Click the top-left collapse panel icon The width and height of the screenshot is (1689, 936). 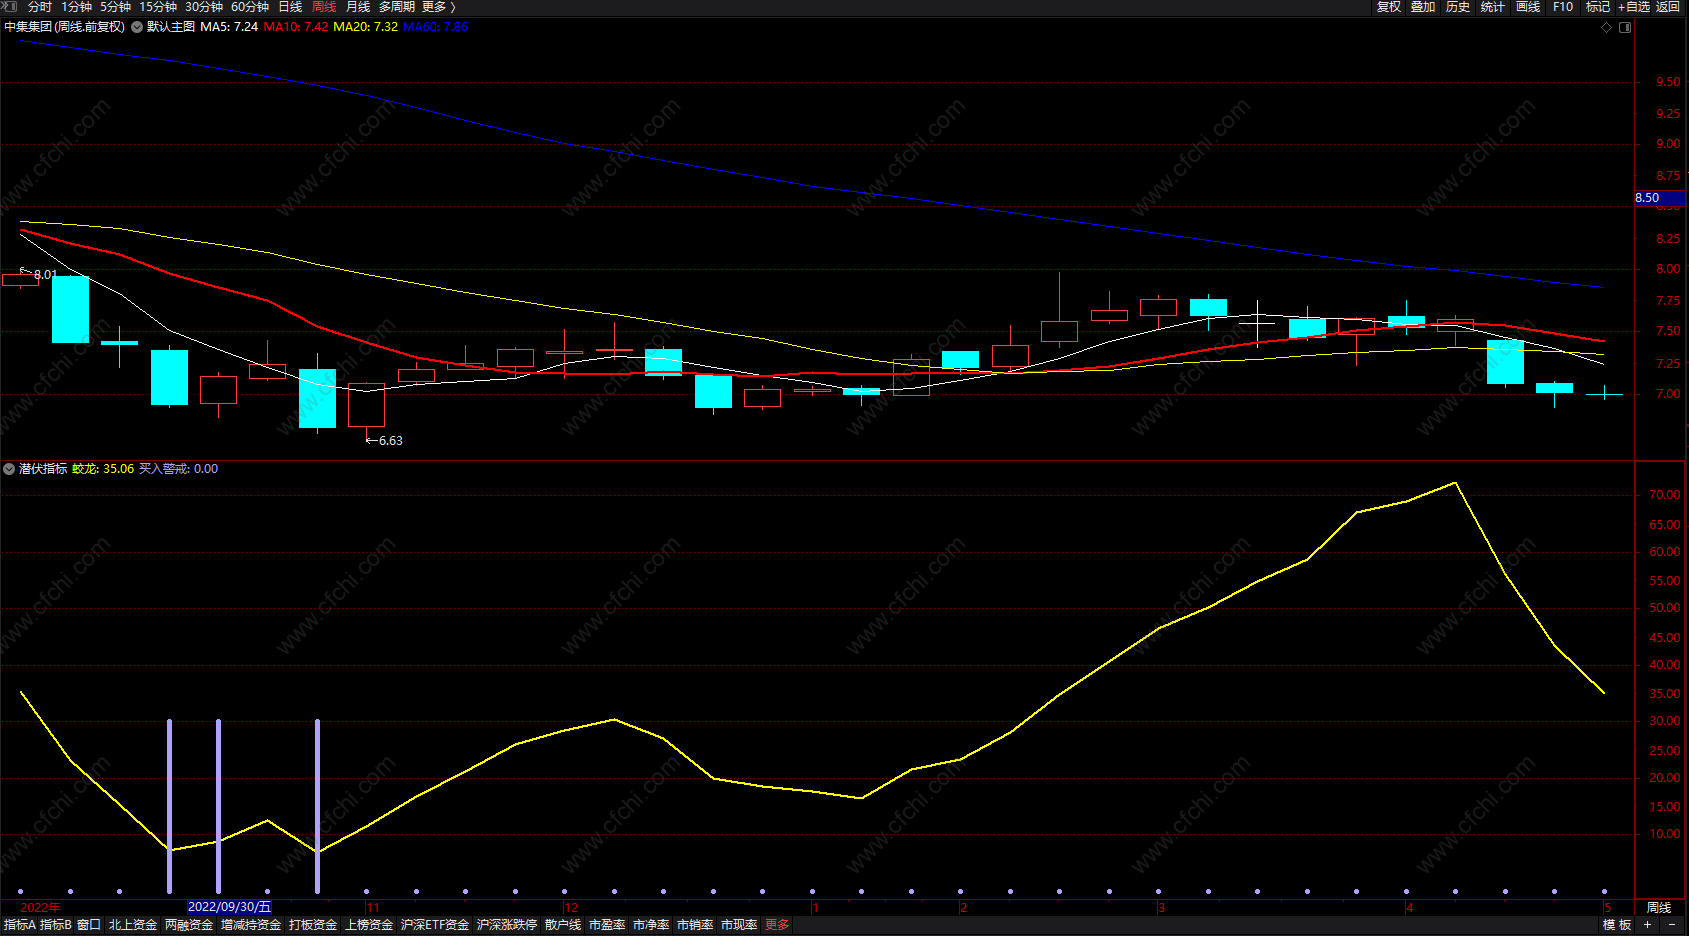9,7
